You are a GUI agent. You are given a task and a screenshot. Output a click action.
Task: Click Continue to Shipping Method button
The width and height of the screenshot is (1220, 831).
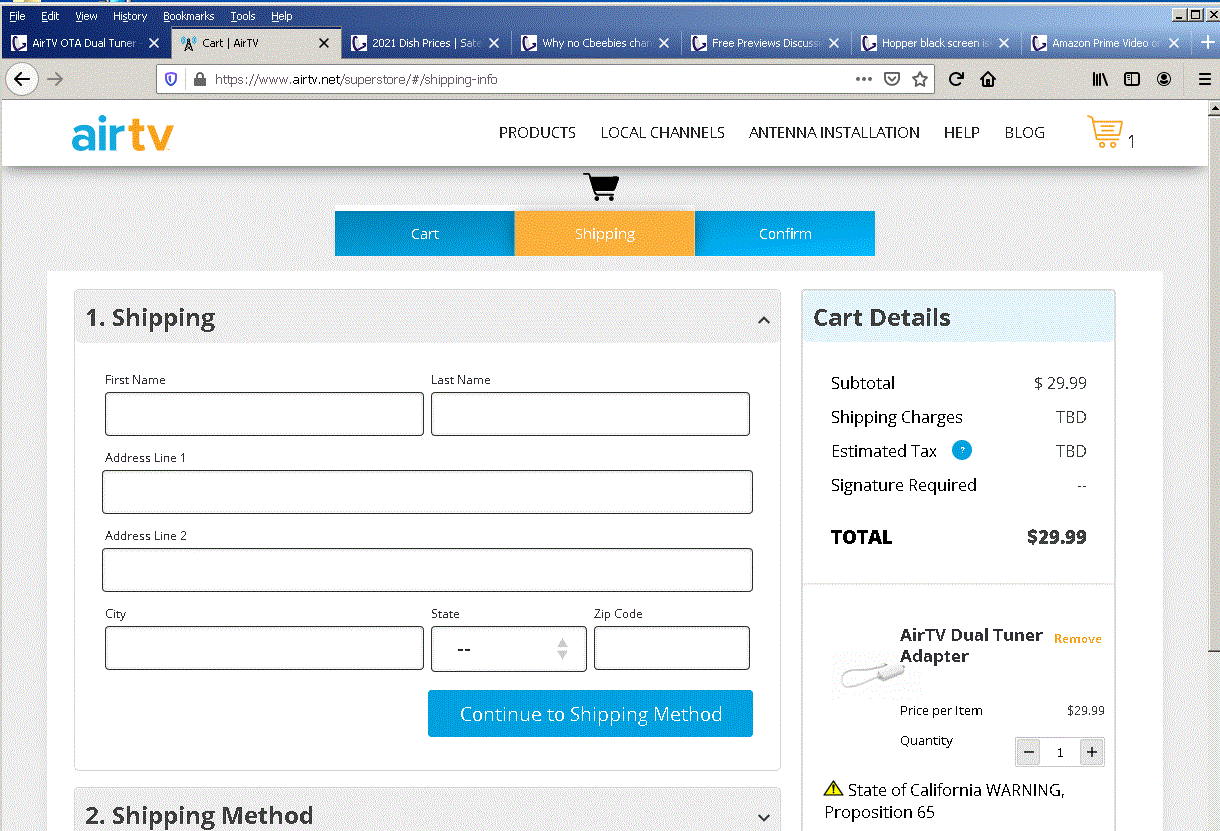click(x=590, y=714)
